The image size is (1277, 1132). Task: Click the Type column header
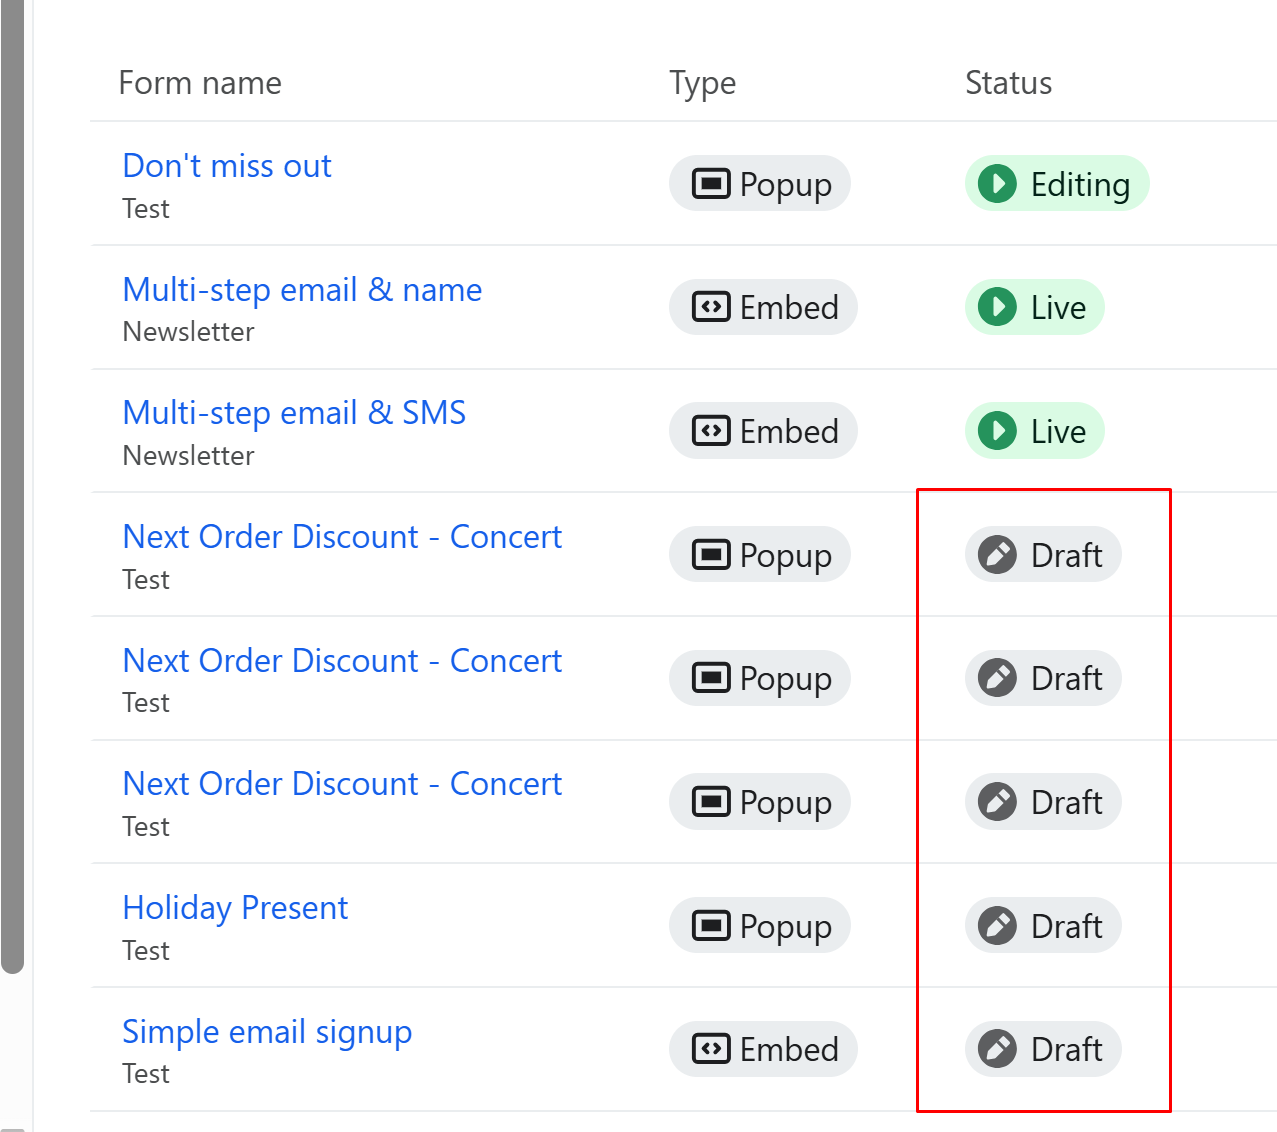(702, 83)
